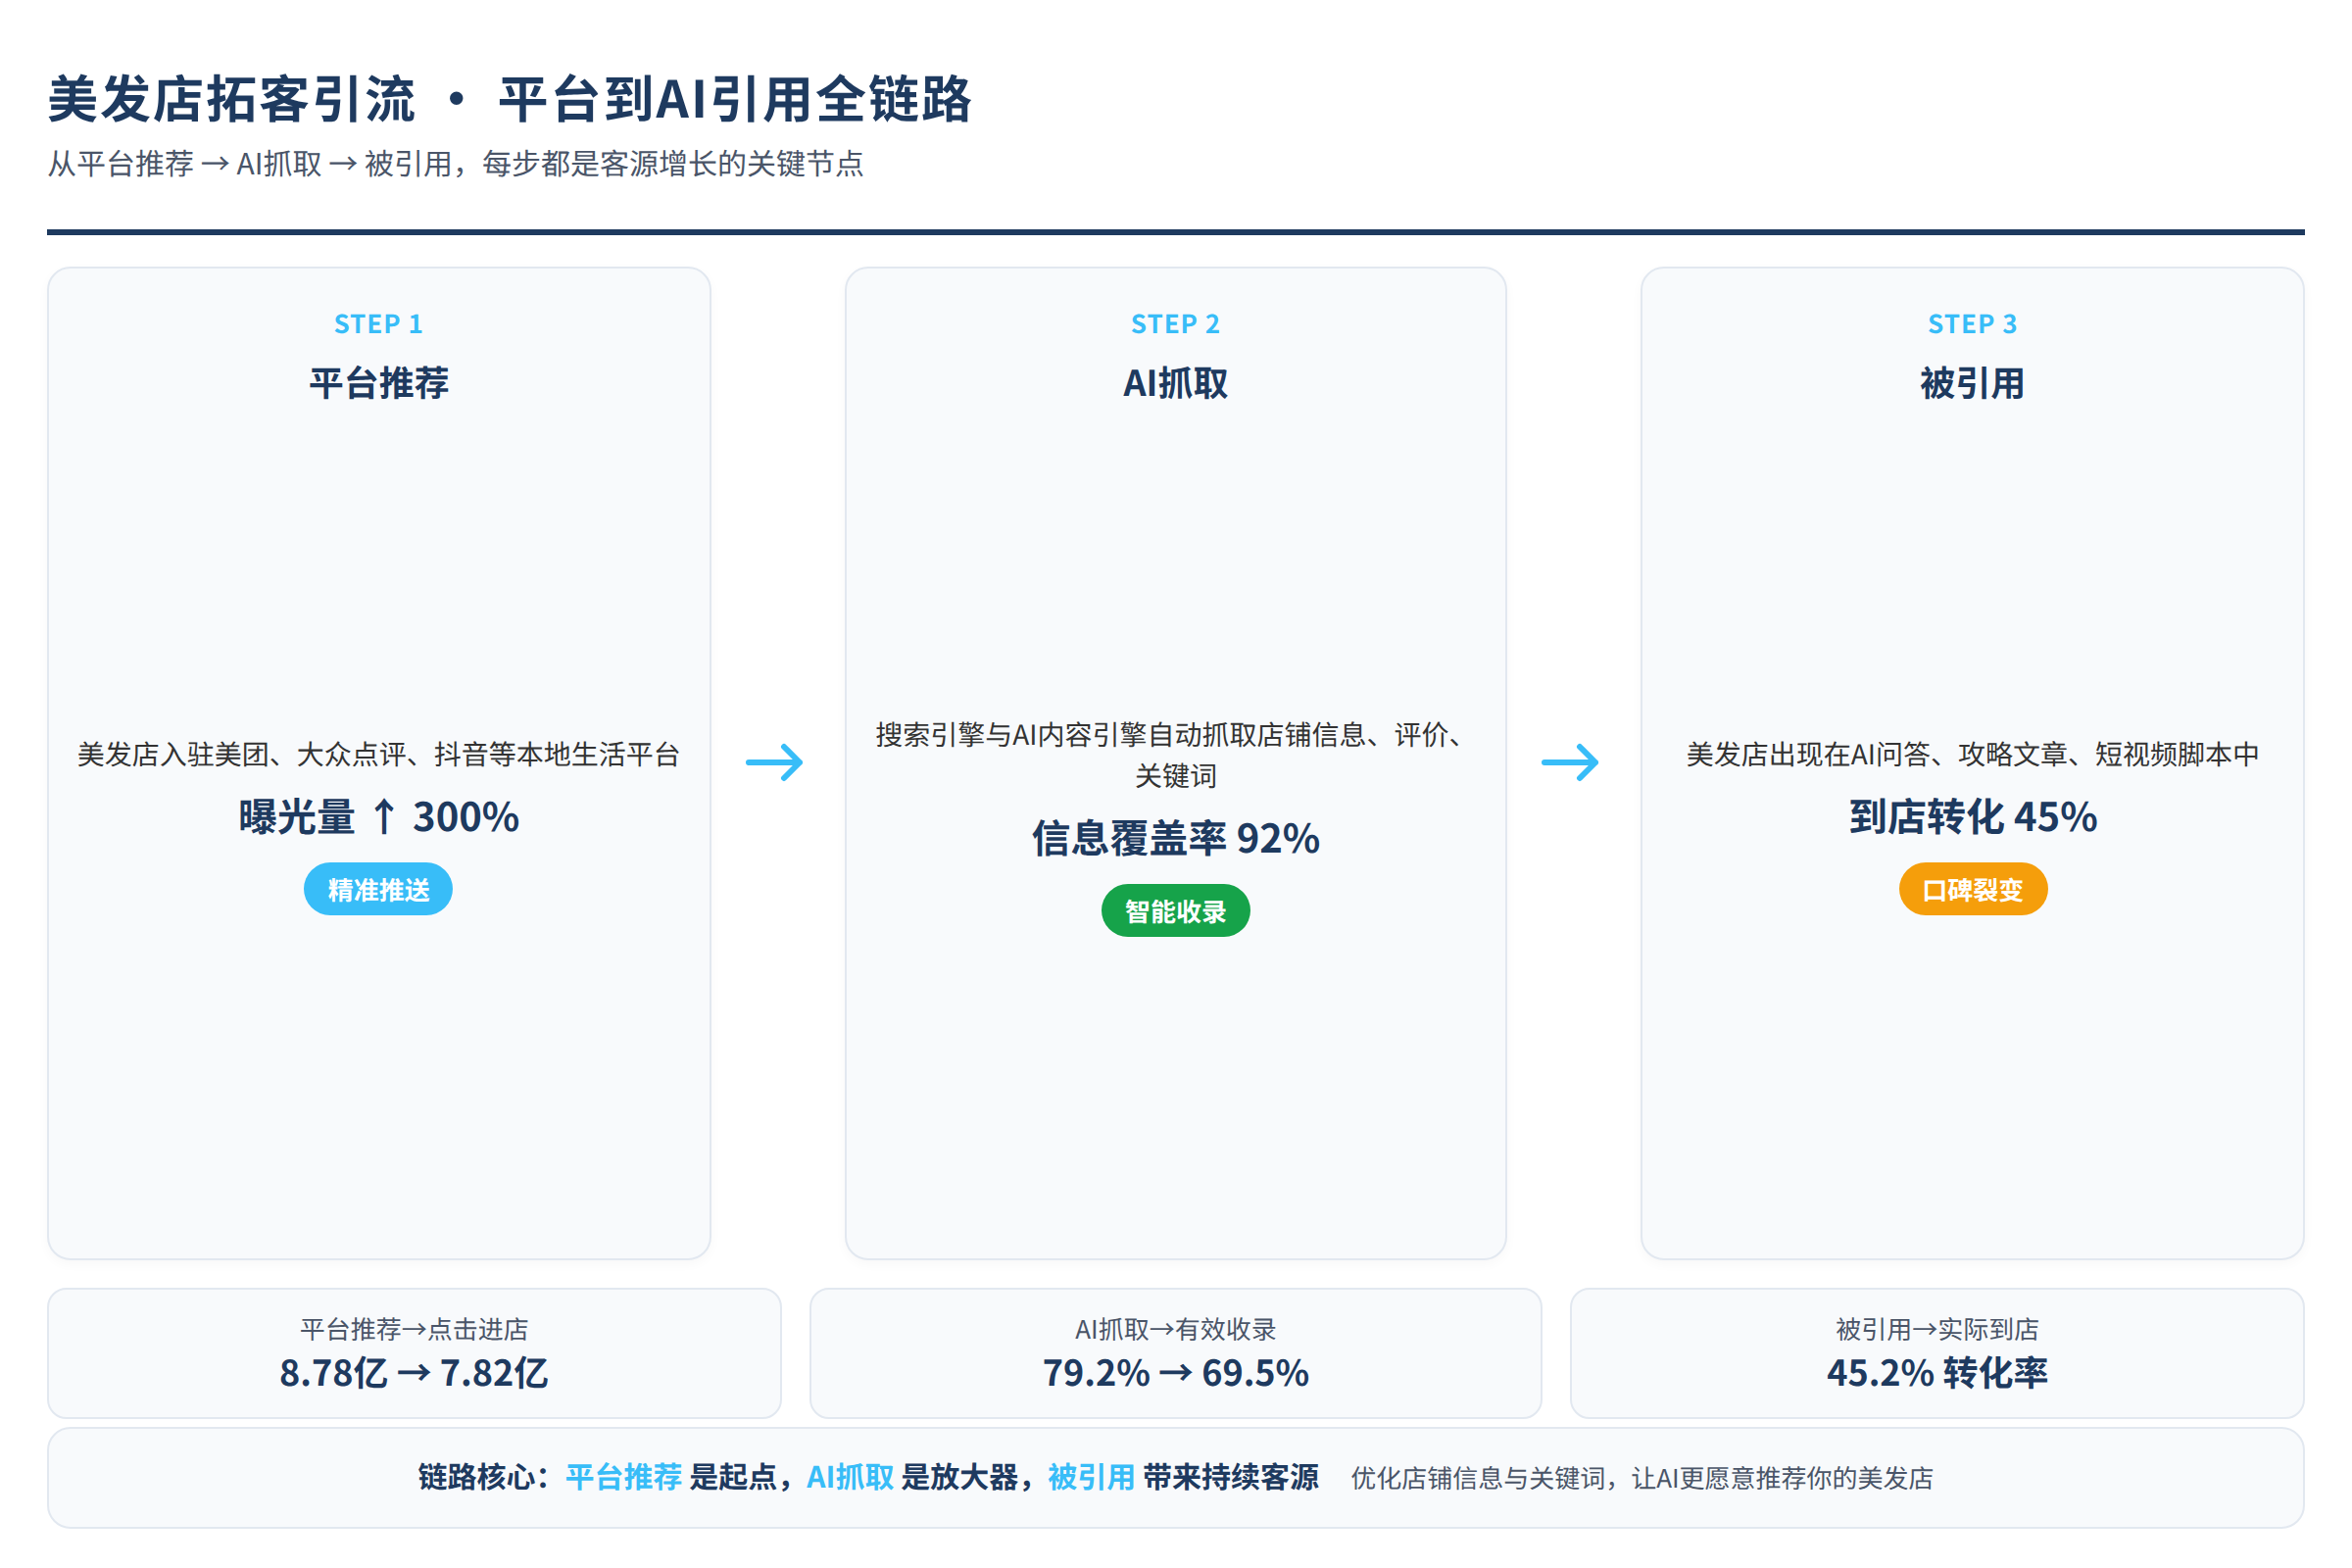Image resolution: width=2352 pixels, height=1568 pixels.
Task: Click the 到店转化 45% metric
Action: [x=1973, y=817]
